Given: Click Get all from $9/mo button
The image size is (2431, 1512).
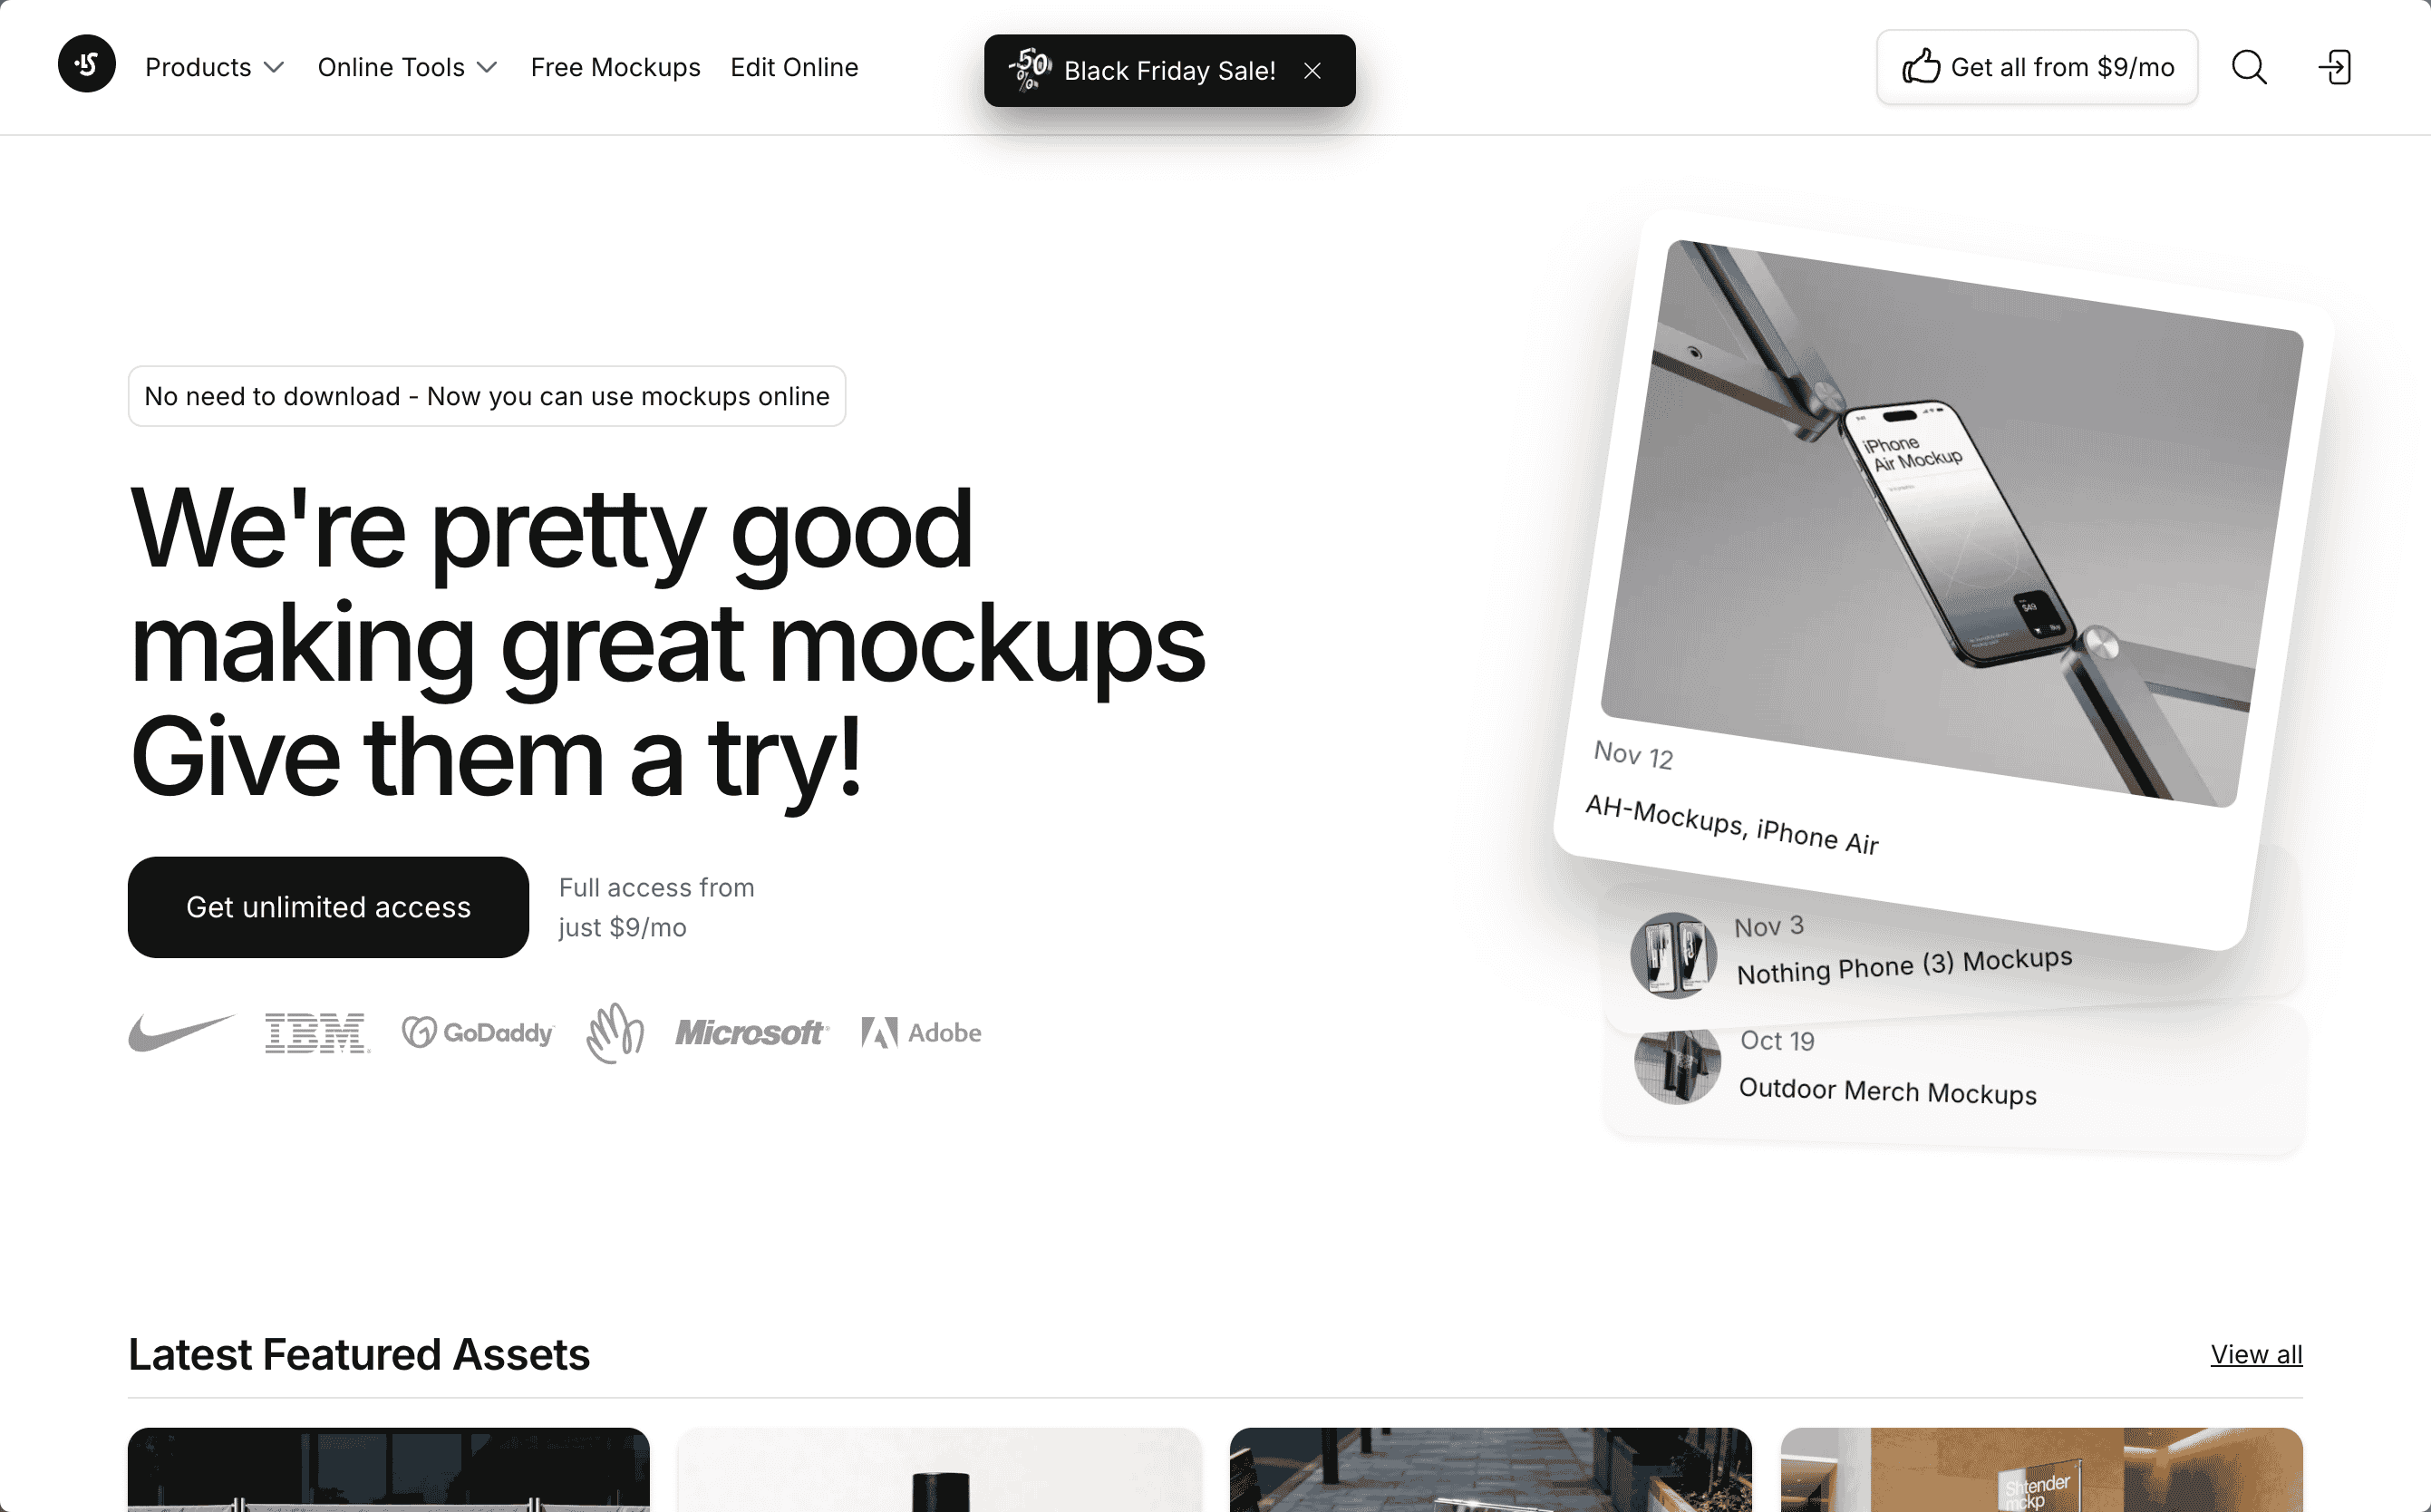Looking at the screenshot, I should click(x=2037, y=67).
